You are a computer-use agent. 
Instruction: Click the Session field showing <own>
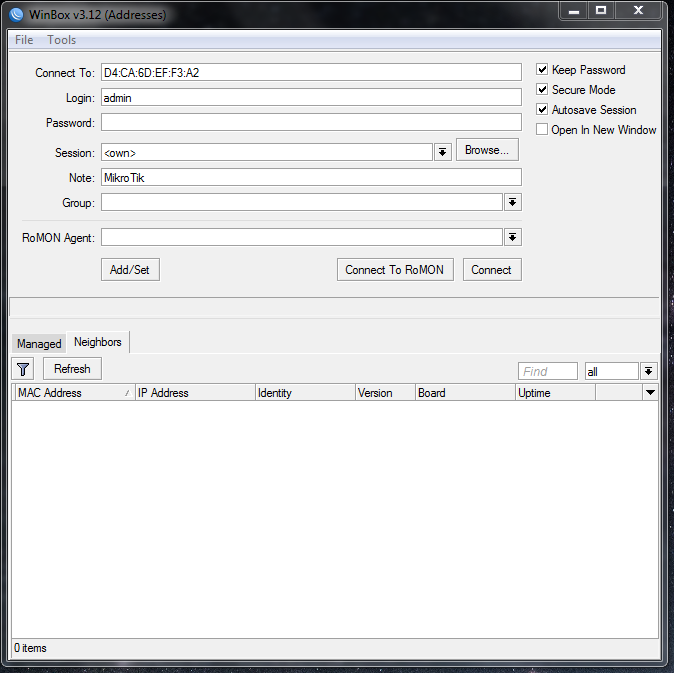click(267, 152)
